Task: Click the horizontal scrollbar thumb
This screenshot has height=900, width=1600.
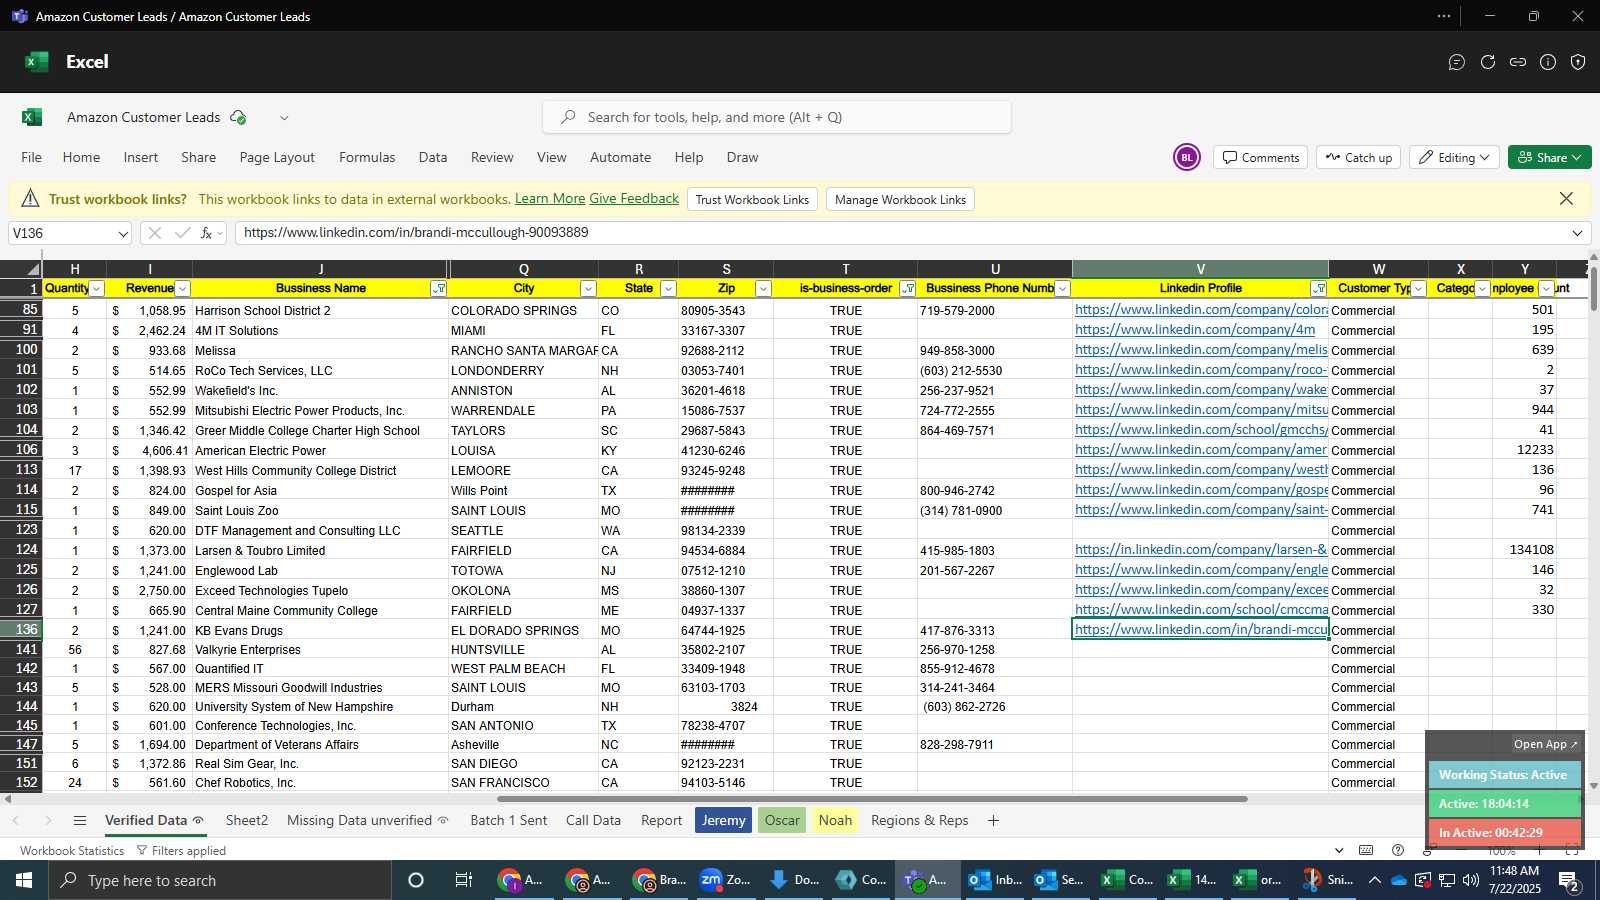Action: tap(872, 799)
